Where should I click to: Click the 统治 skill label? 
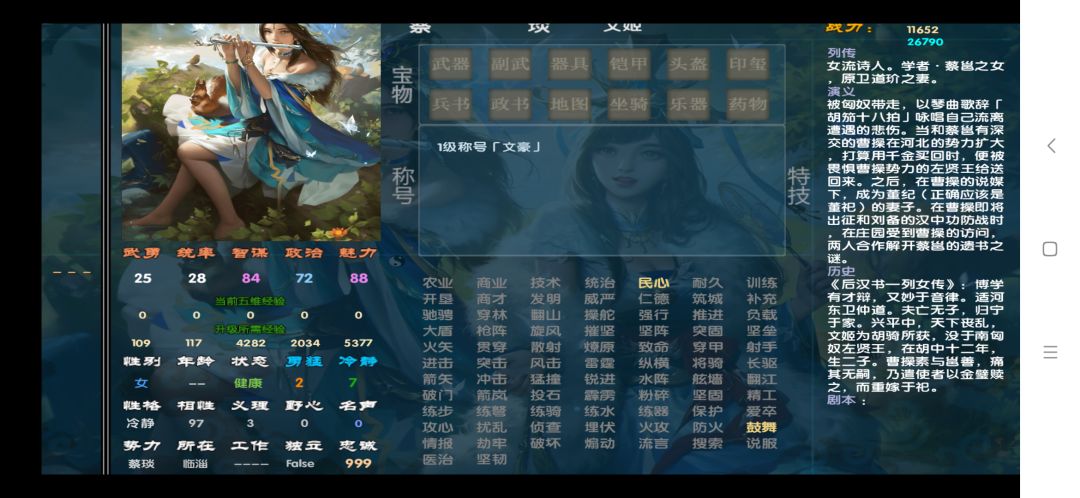coord(599,283)
